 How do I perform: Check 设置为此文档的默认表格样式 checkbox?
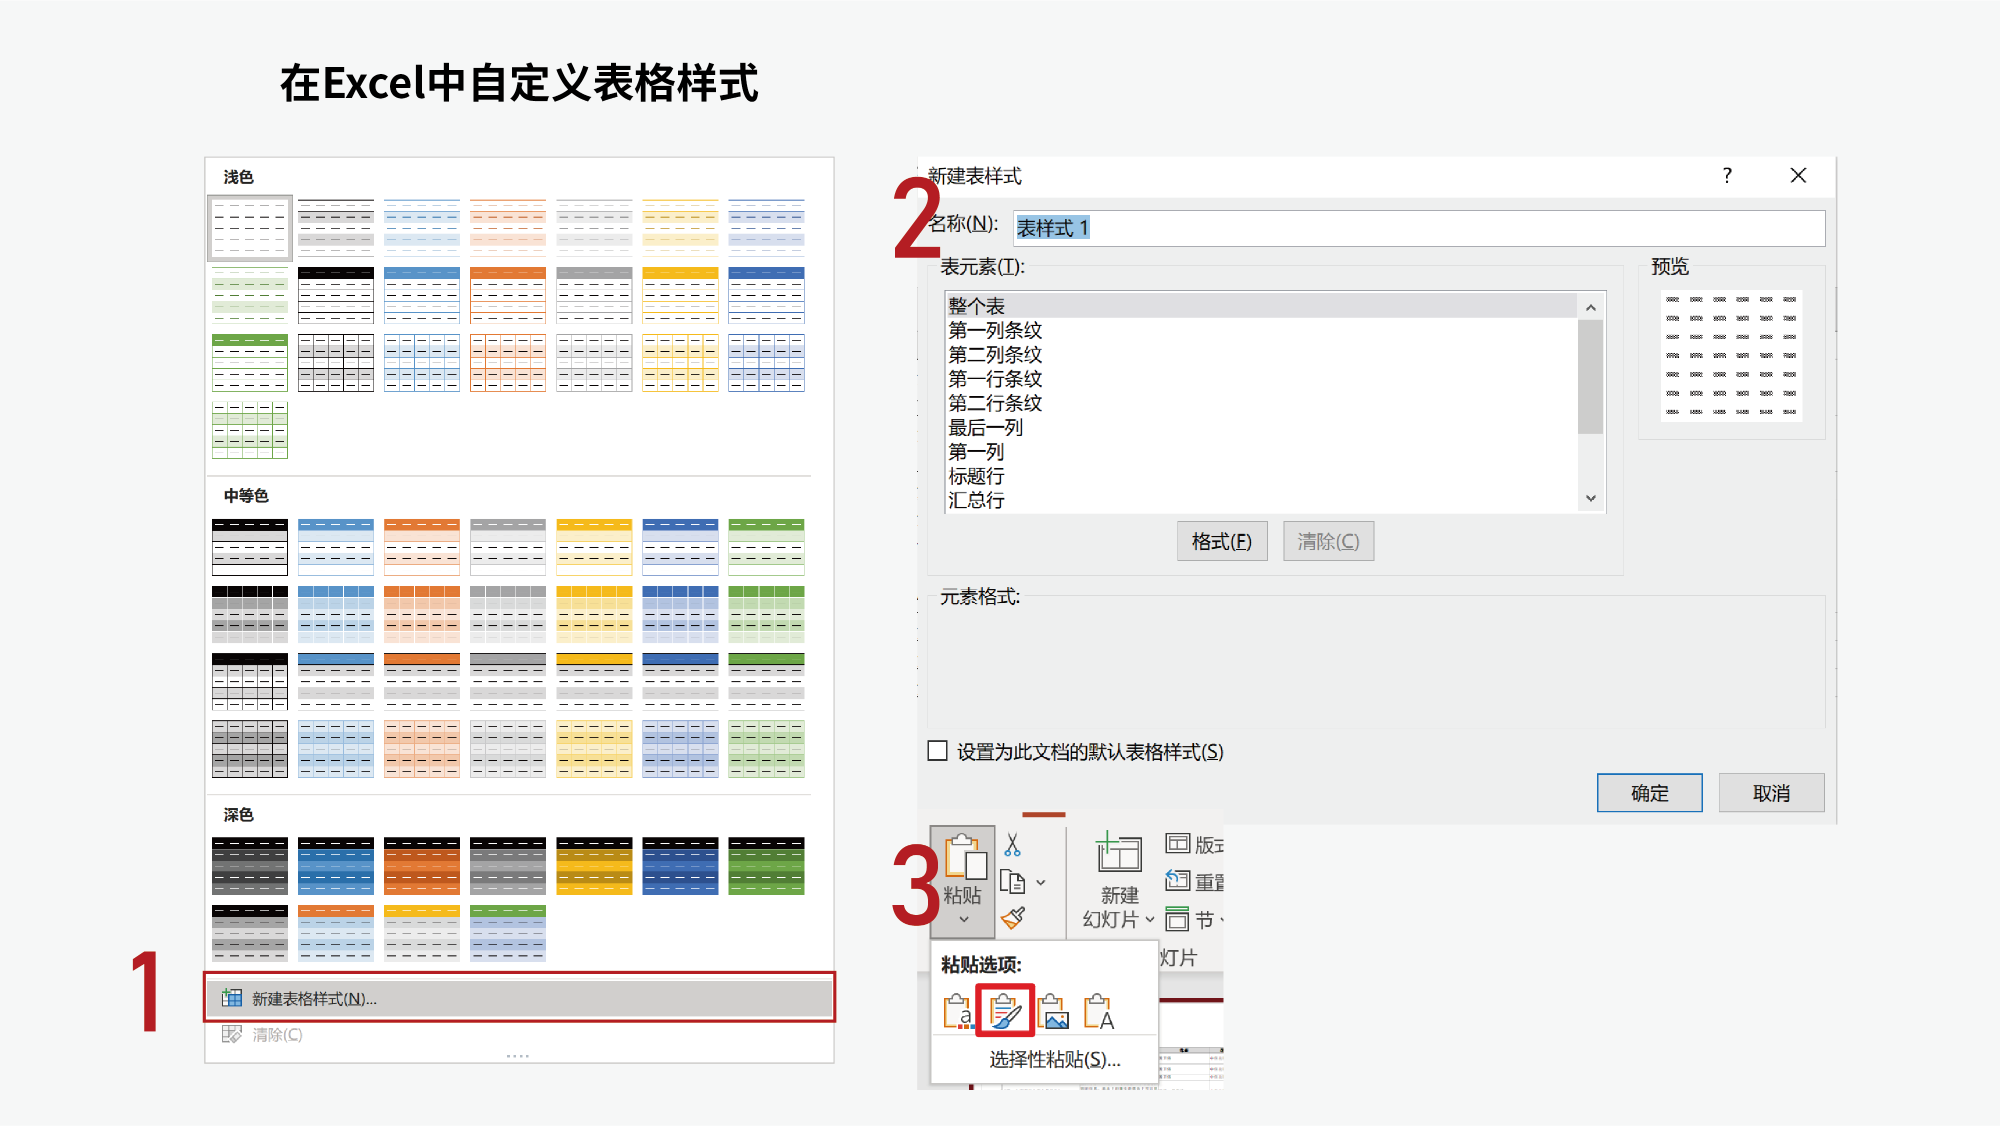[937, 751]
